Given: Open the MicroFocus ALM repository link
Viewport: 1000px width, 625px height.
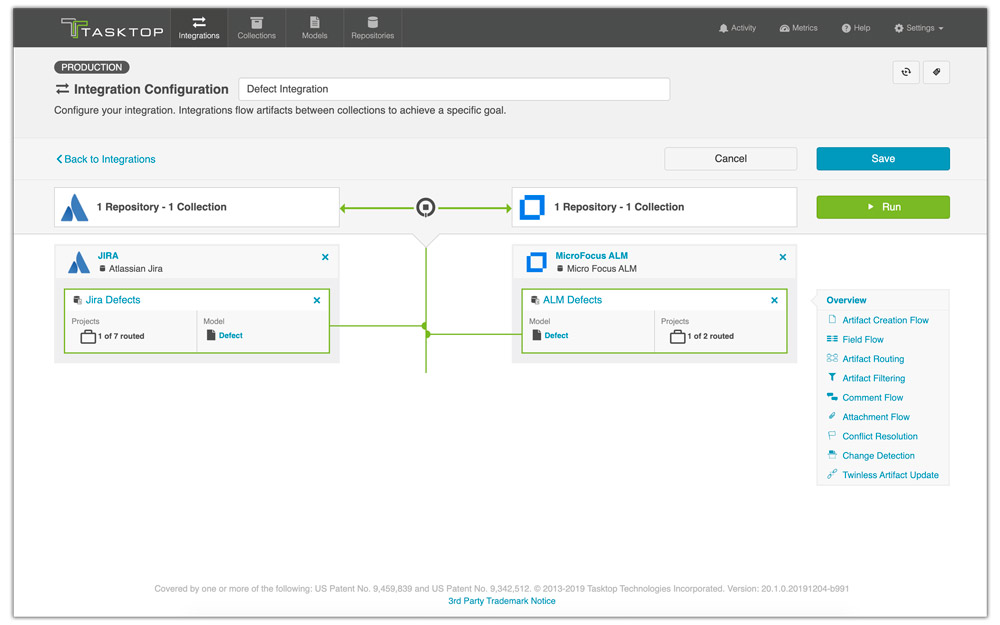Looking at the screenshot, I should (591, 256).
